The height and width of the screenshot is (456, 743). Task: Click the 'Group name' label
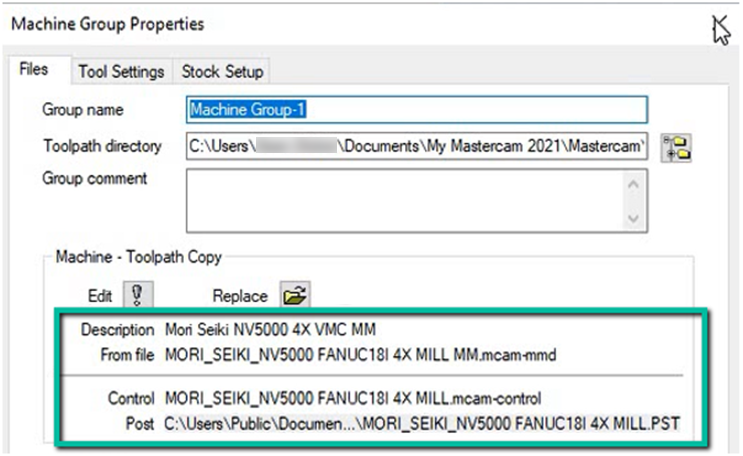coord(83,110)
